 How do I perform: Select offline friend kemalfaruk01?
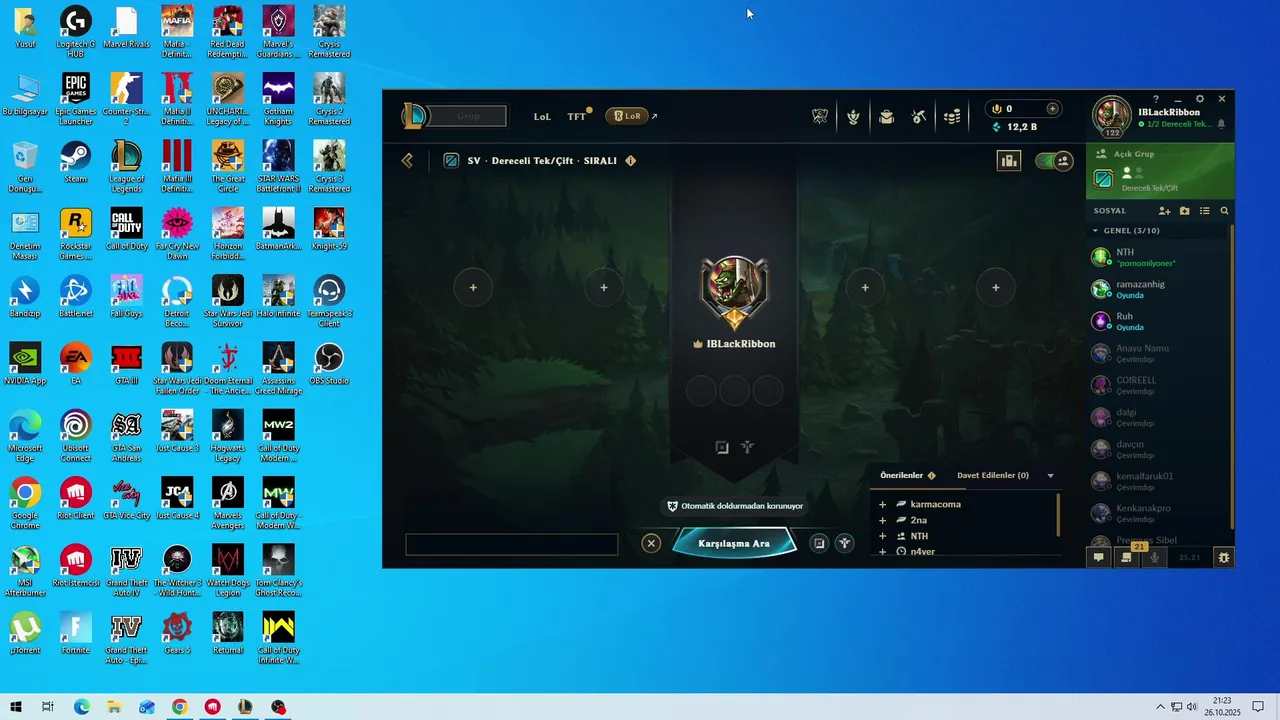point(1160,481)
